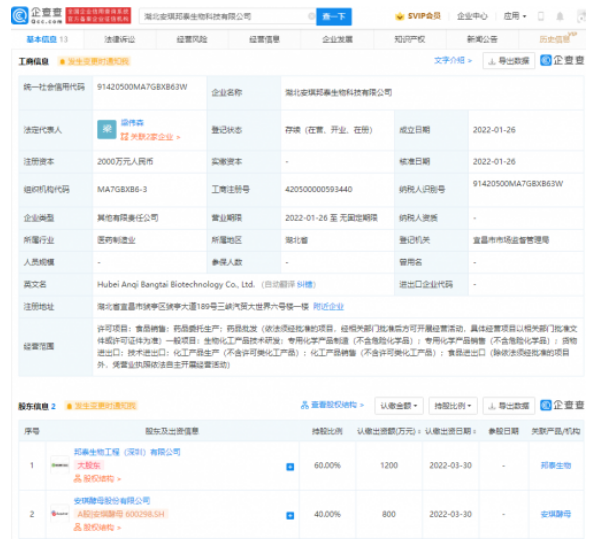The height and width of the screenshot is (541, 598).
Task: Switch to the 经营风险 tab
Action: tap(192, 39)
